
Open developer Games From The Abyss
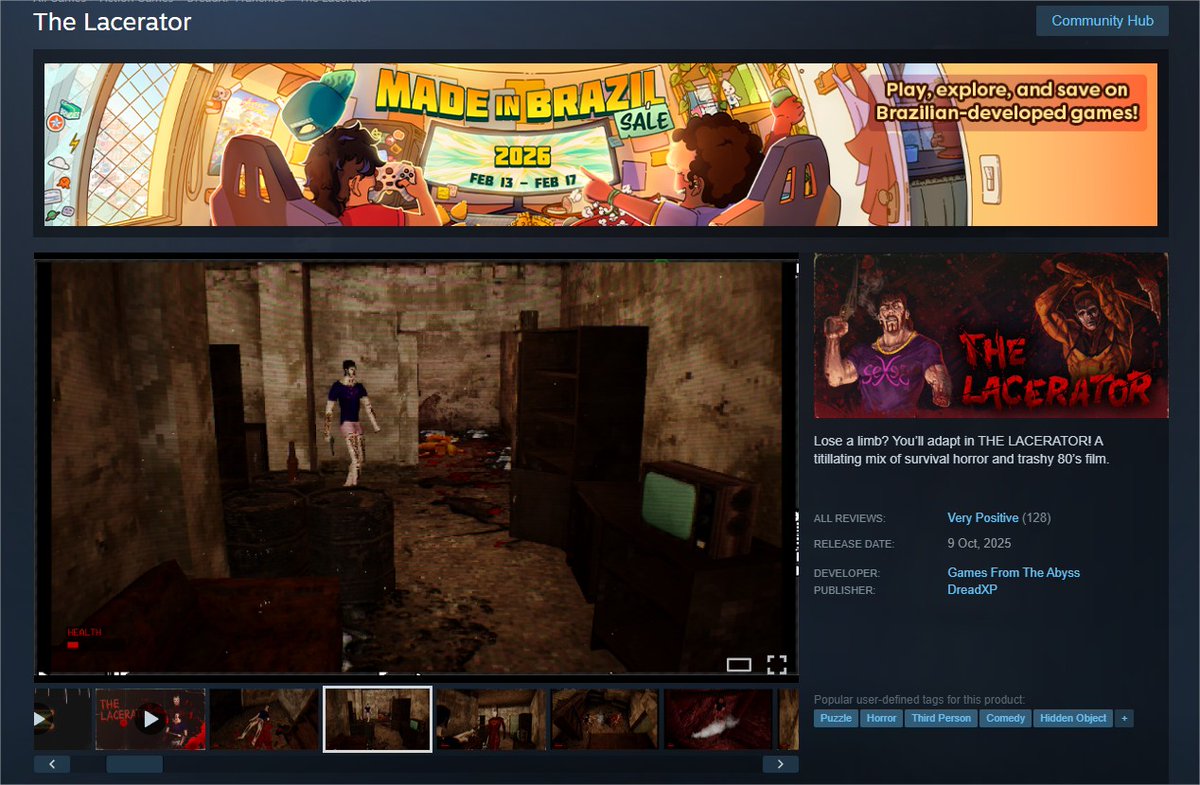point(1014,573)
